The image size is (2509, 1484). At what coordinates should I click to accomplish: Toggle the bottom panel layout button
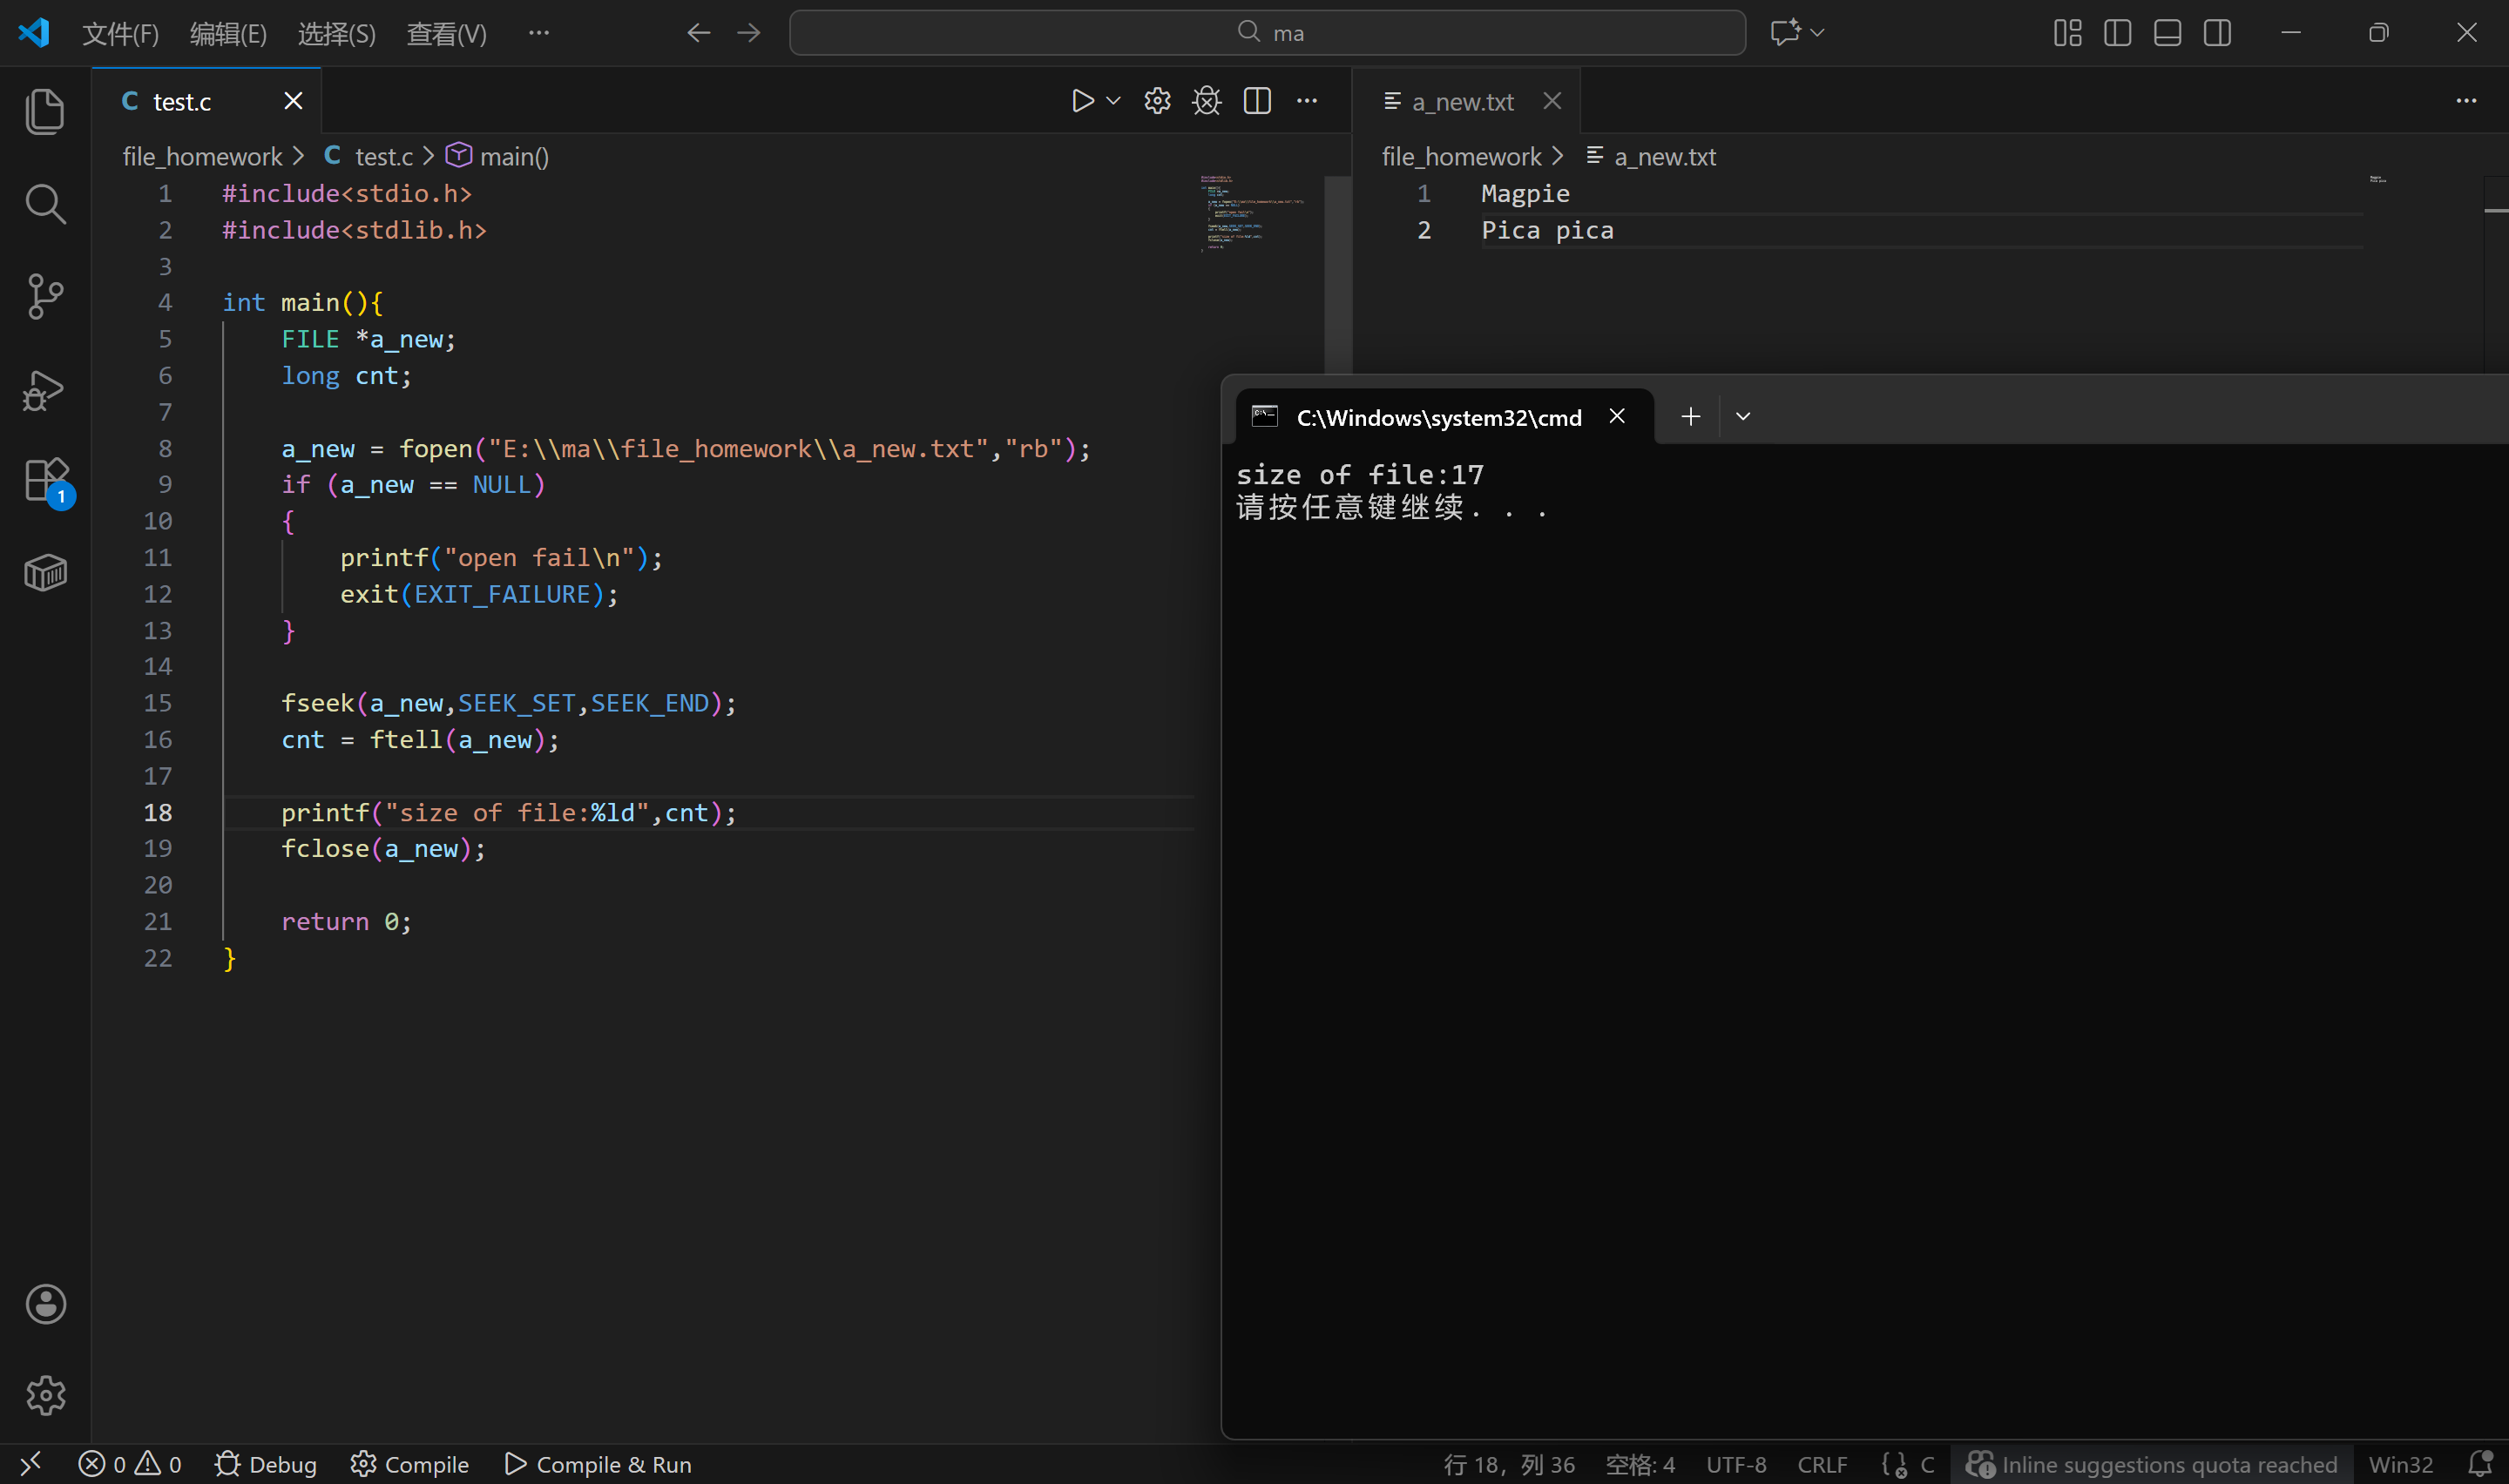(2167, 33)
